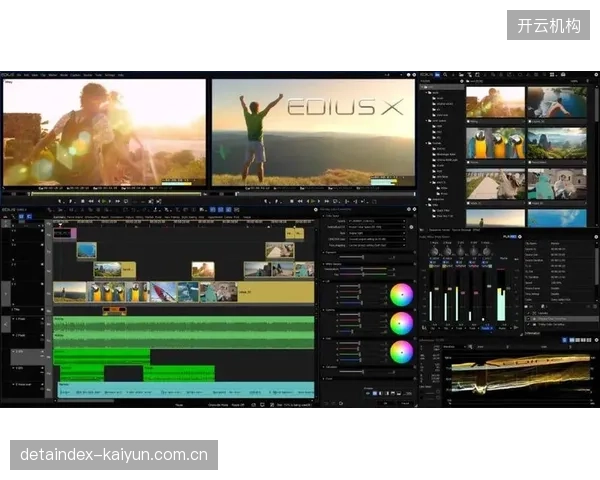600x480 pixels.
Task: Select the hiking couple clip thumbnail in Bin
Action: pos(495,102)
